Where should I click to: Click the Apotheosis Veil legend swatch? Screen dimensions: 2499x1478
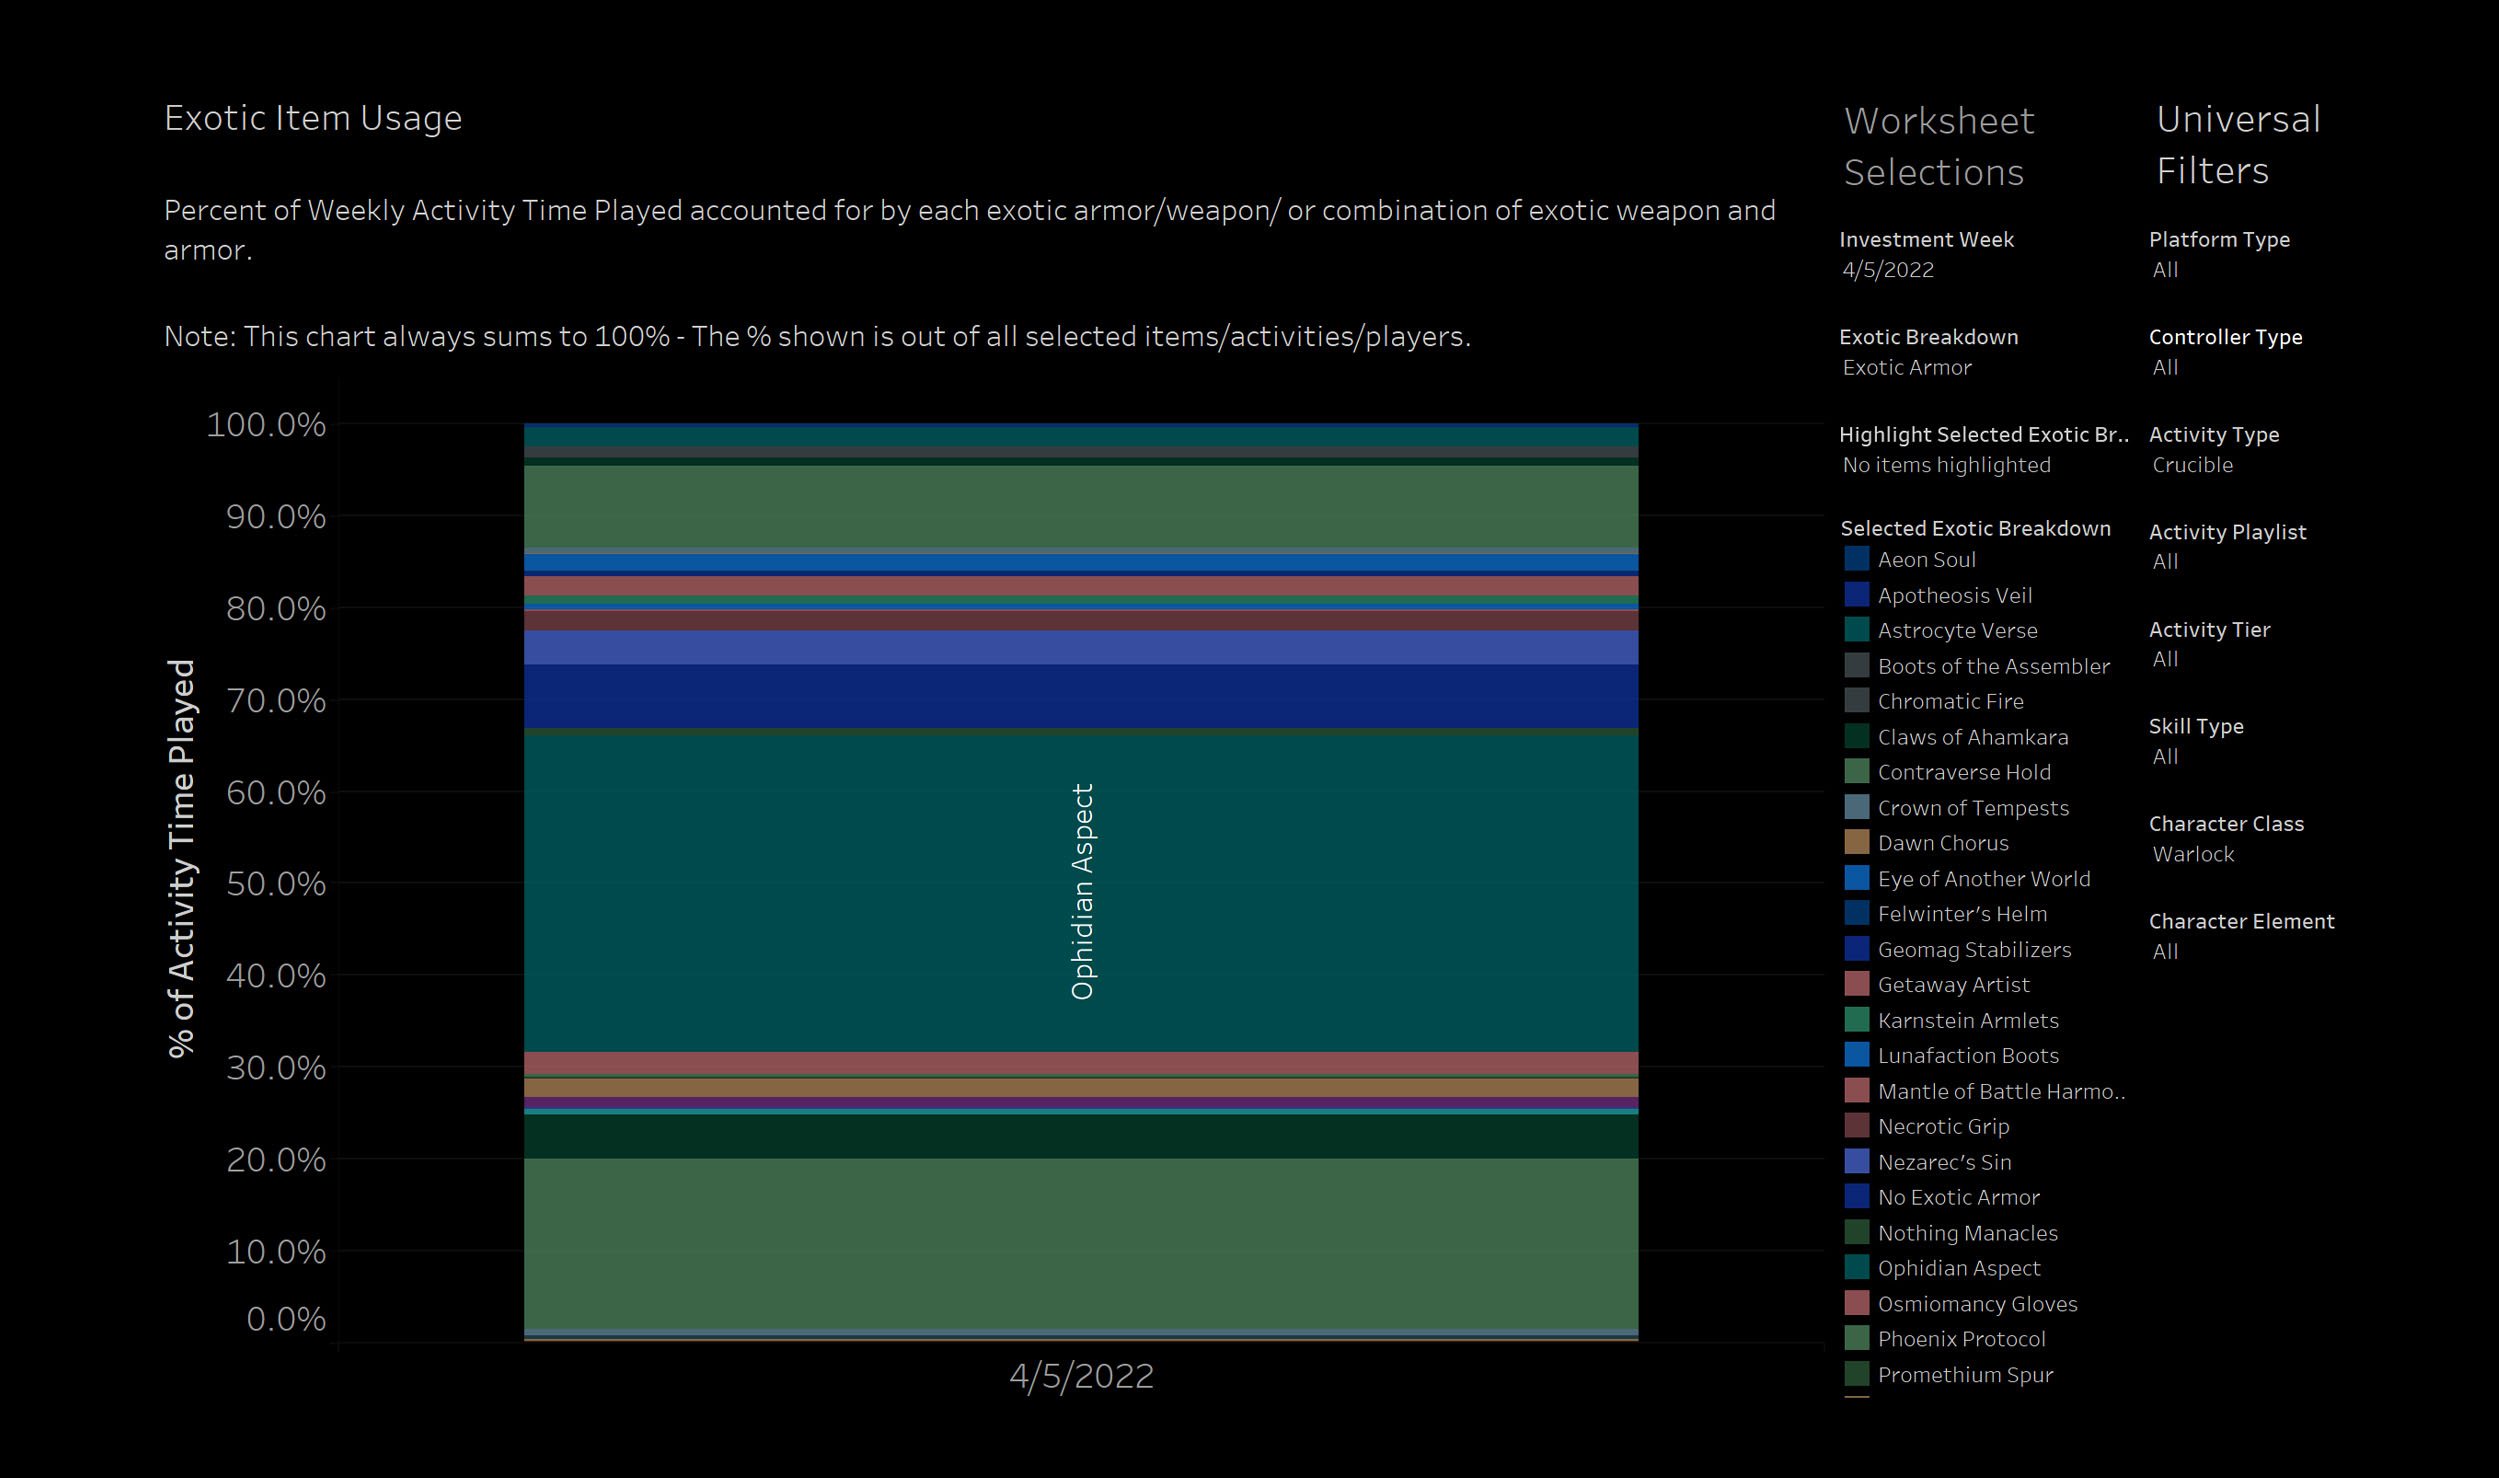pyautogui.click(x=1856, y=595)
